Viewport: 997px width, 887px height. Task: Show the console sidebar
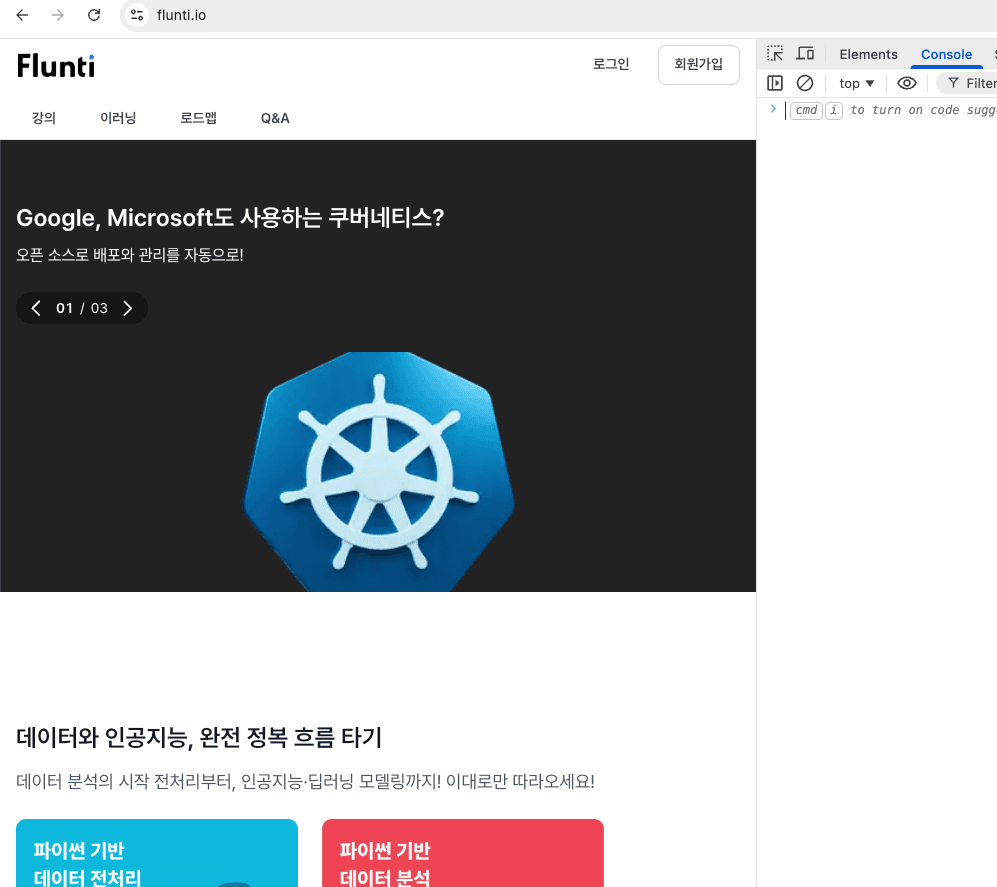coord(775,83)
